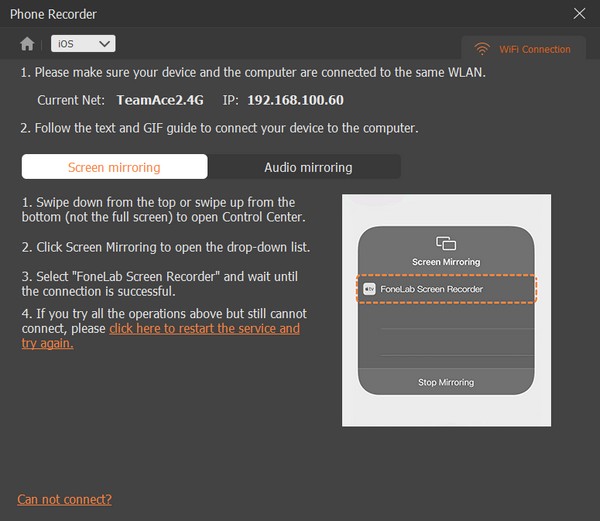Click the step about selecting FoneLab Screen Recorder
600x521 pixels.
(x=160, y=284)
